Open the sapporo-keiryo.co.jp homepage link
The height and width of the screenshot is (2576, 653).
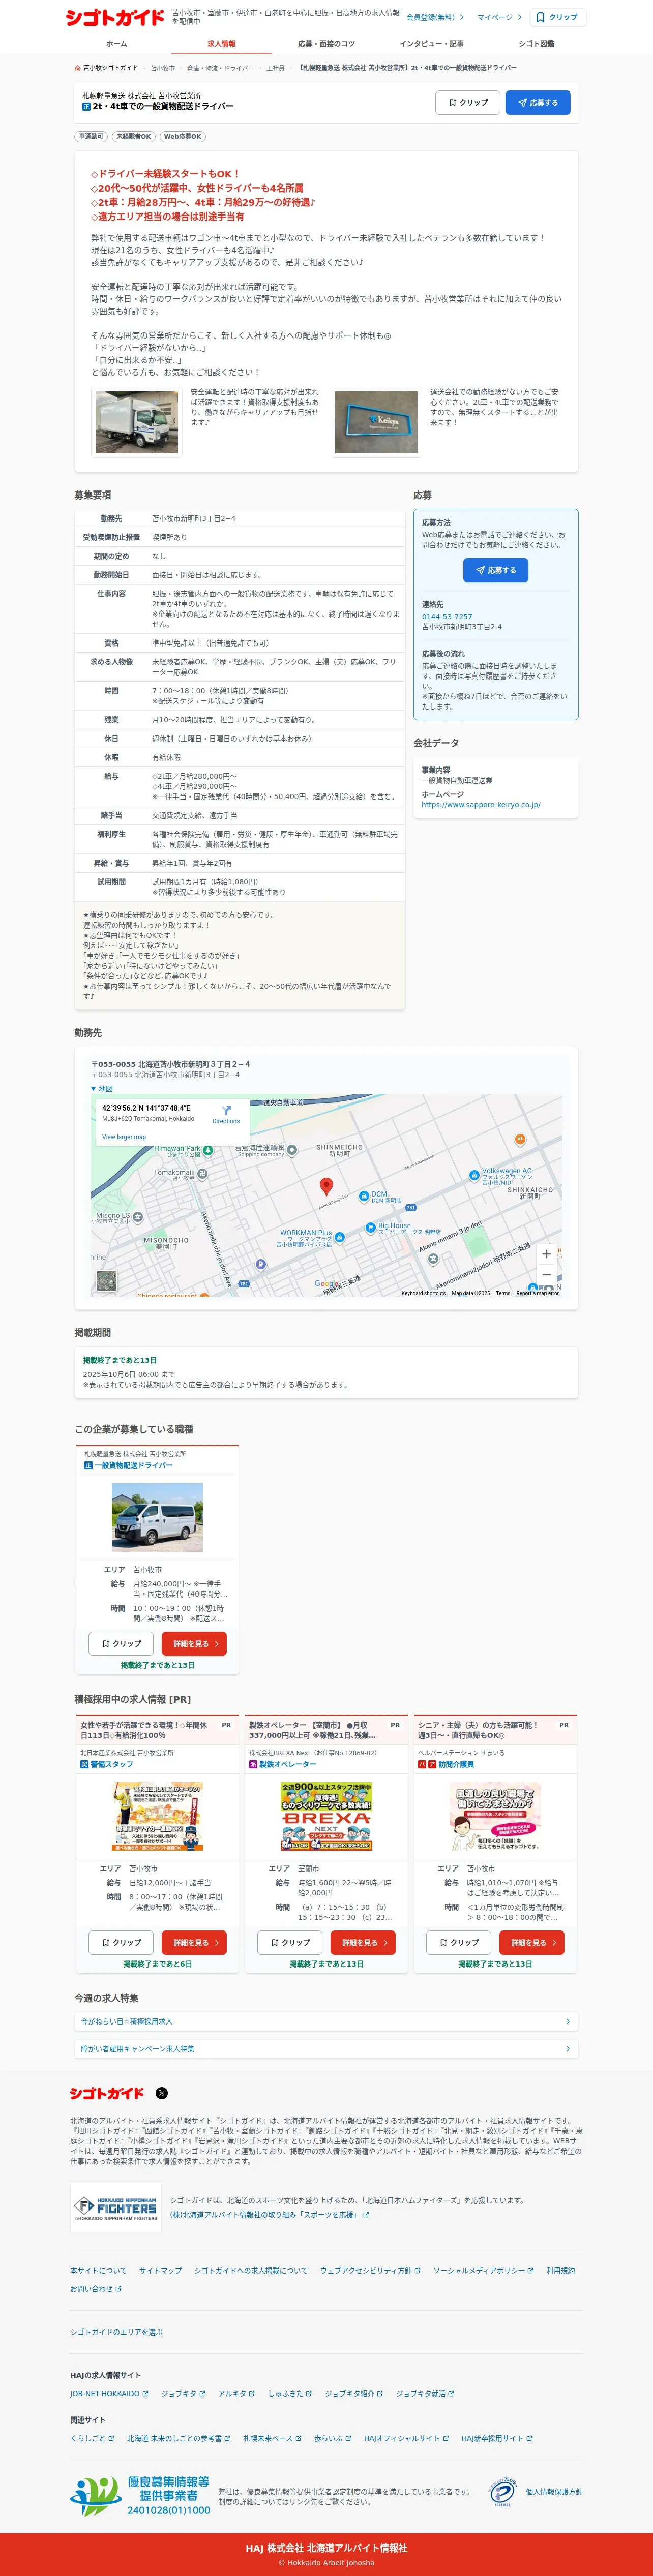[481, 804]
